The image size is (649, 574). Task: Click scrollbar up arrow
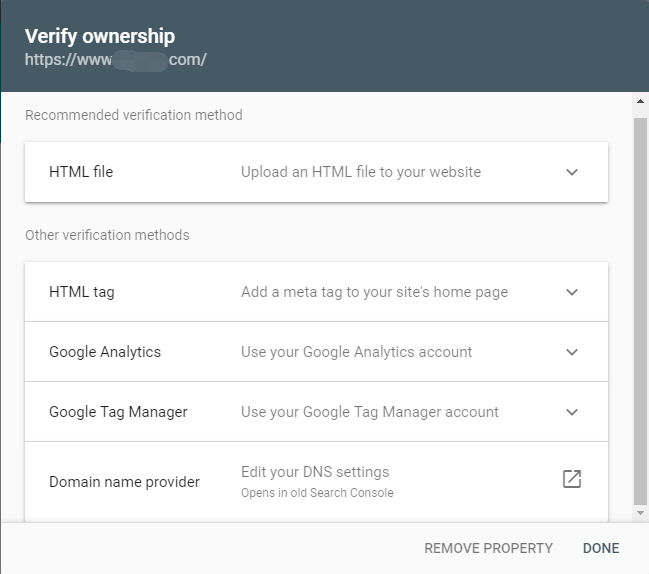coord(641,101)
